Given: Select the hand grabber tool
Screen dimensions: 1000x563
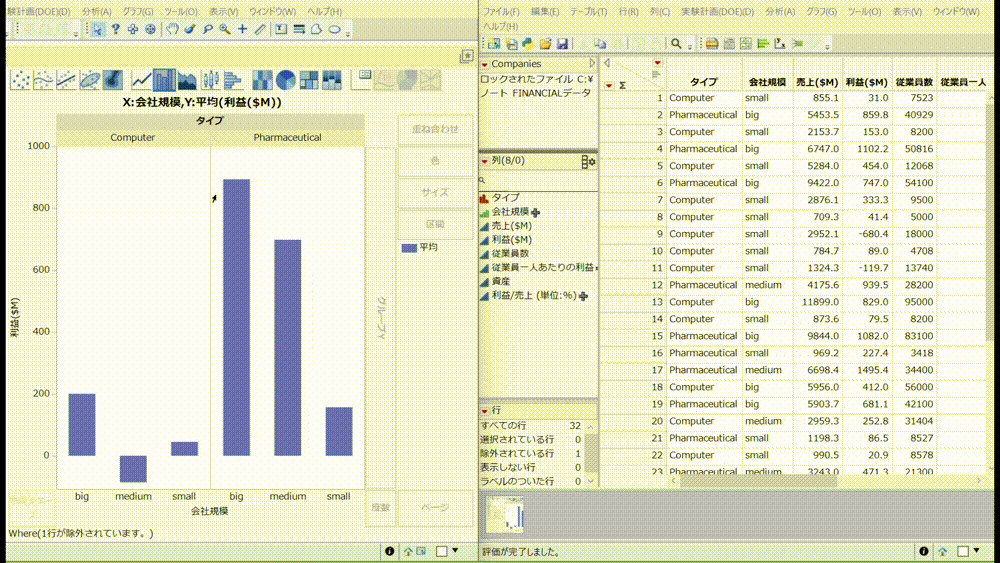Looking at the screenshot, I should 172,29.
